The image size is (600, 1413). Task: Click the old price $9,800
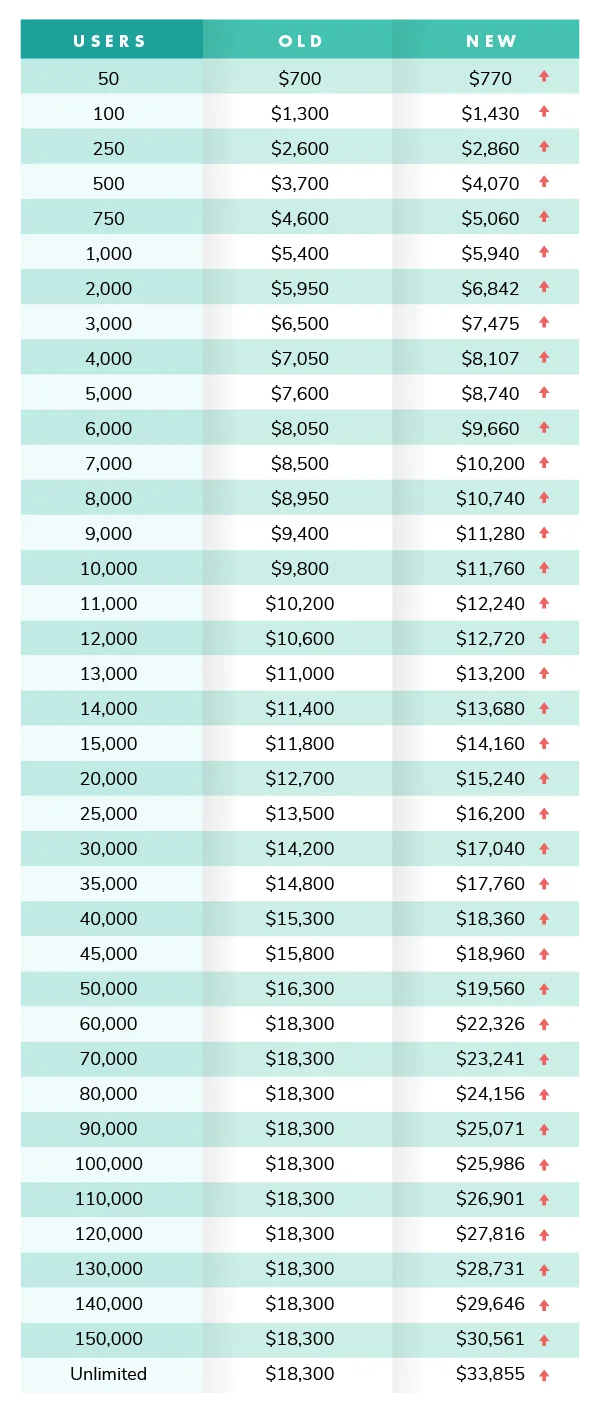pos(300,568)
